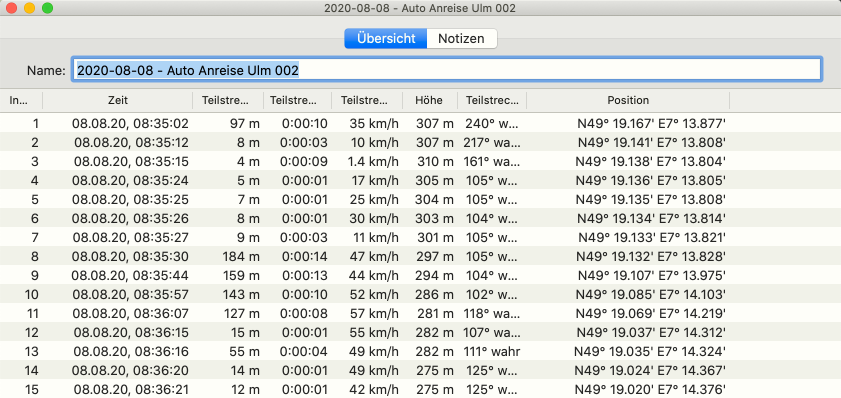Select time cell 08.08.20, 08:36:16

[x=130, y=351]
